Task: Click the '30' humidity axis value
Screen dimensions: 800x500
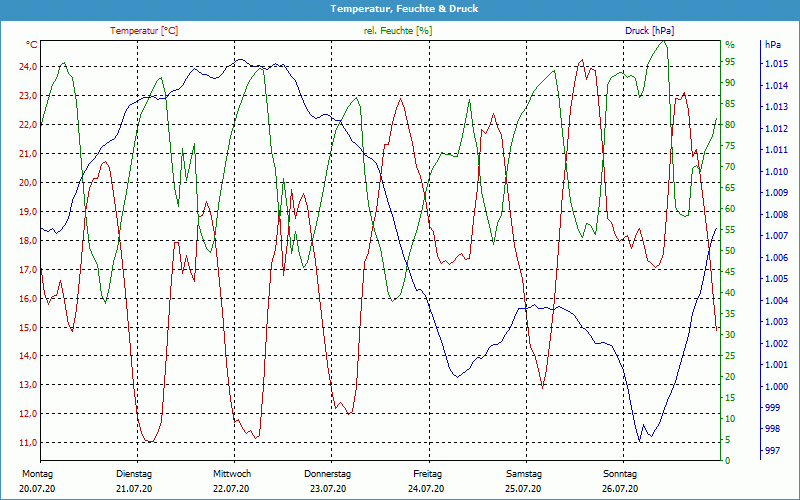Action: [730, 335]
